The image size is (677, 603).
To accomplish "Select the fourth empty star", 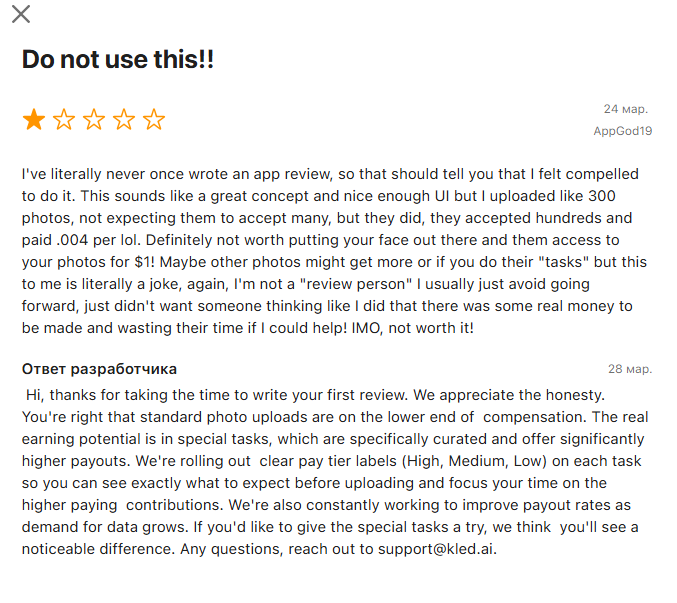I will pos(124,120).
